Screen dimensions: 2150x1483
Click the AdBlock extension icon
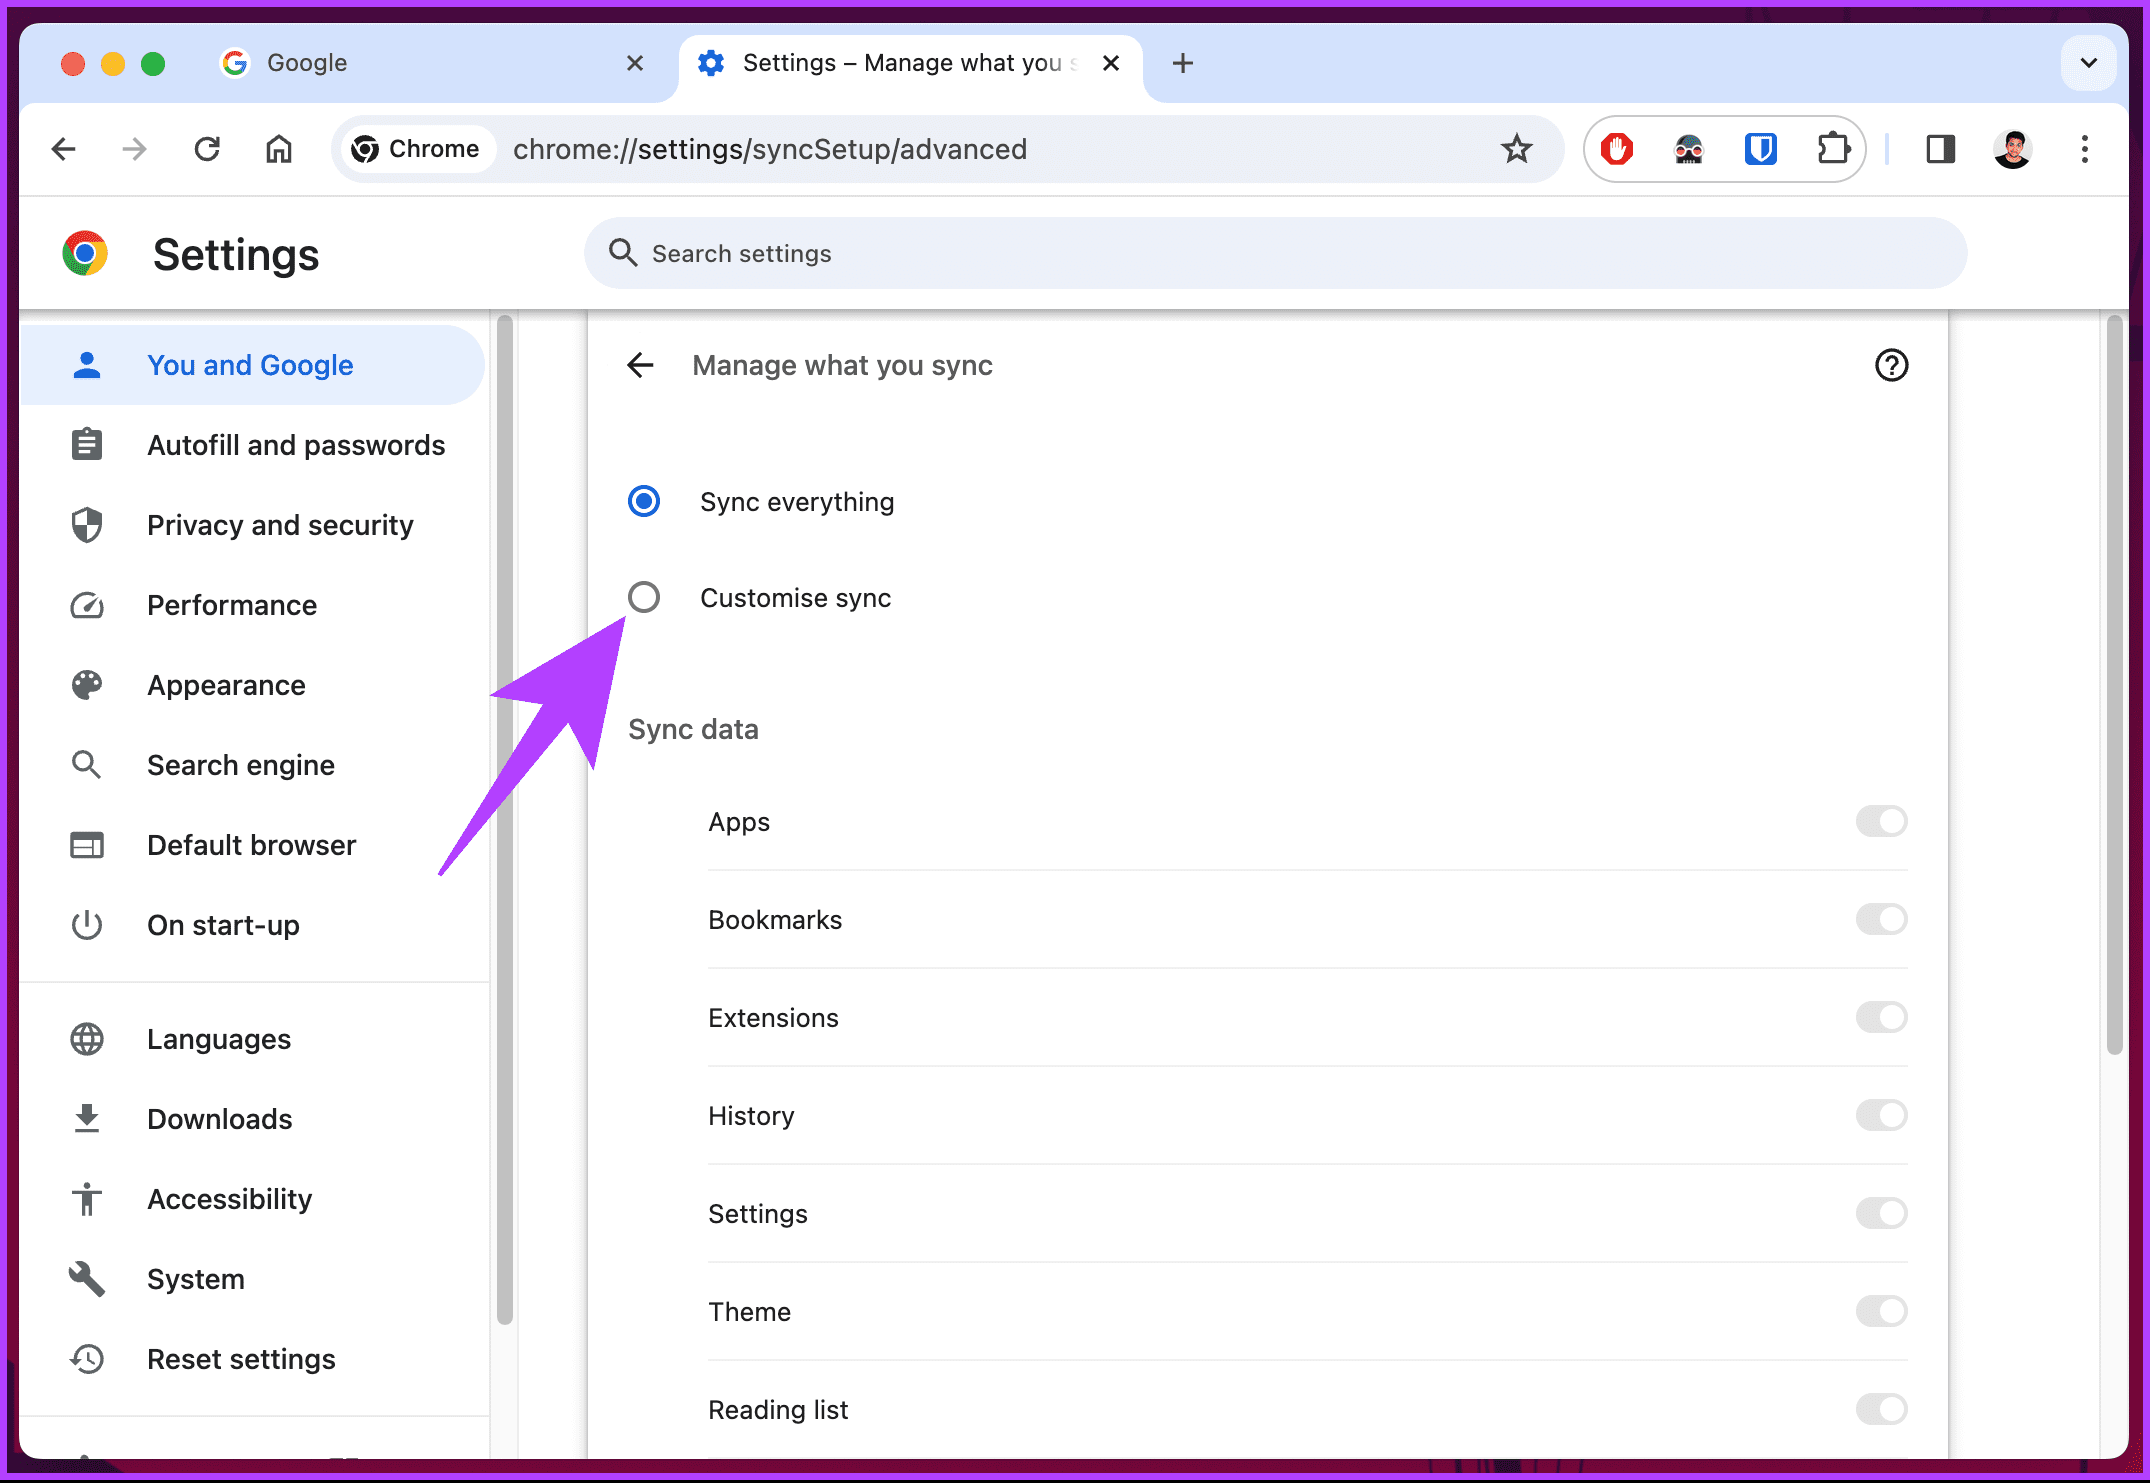click(x=1617, y=149)
